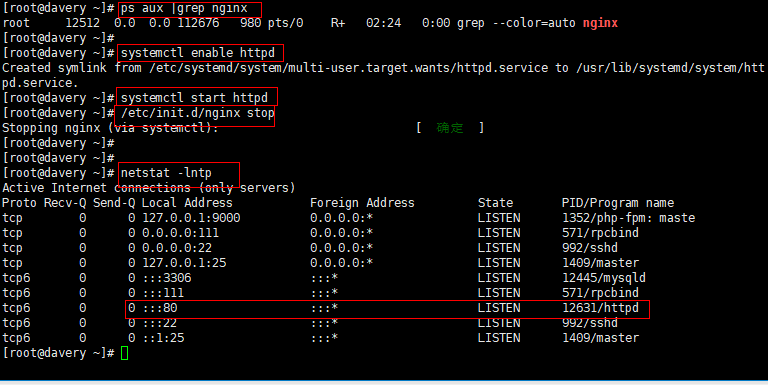Image resolution: width=768 pixels, height=385 pixels.
Task: Click the 'Foreign Address' column header
Action: 362,203
